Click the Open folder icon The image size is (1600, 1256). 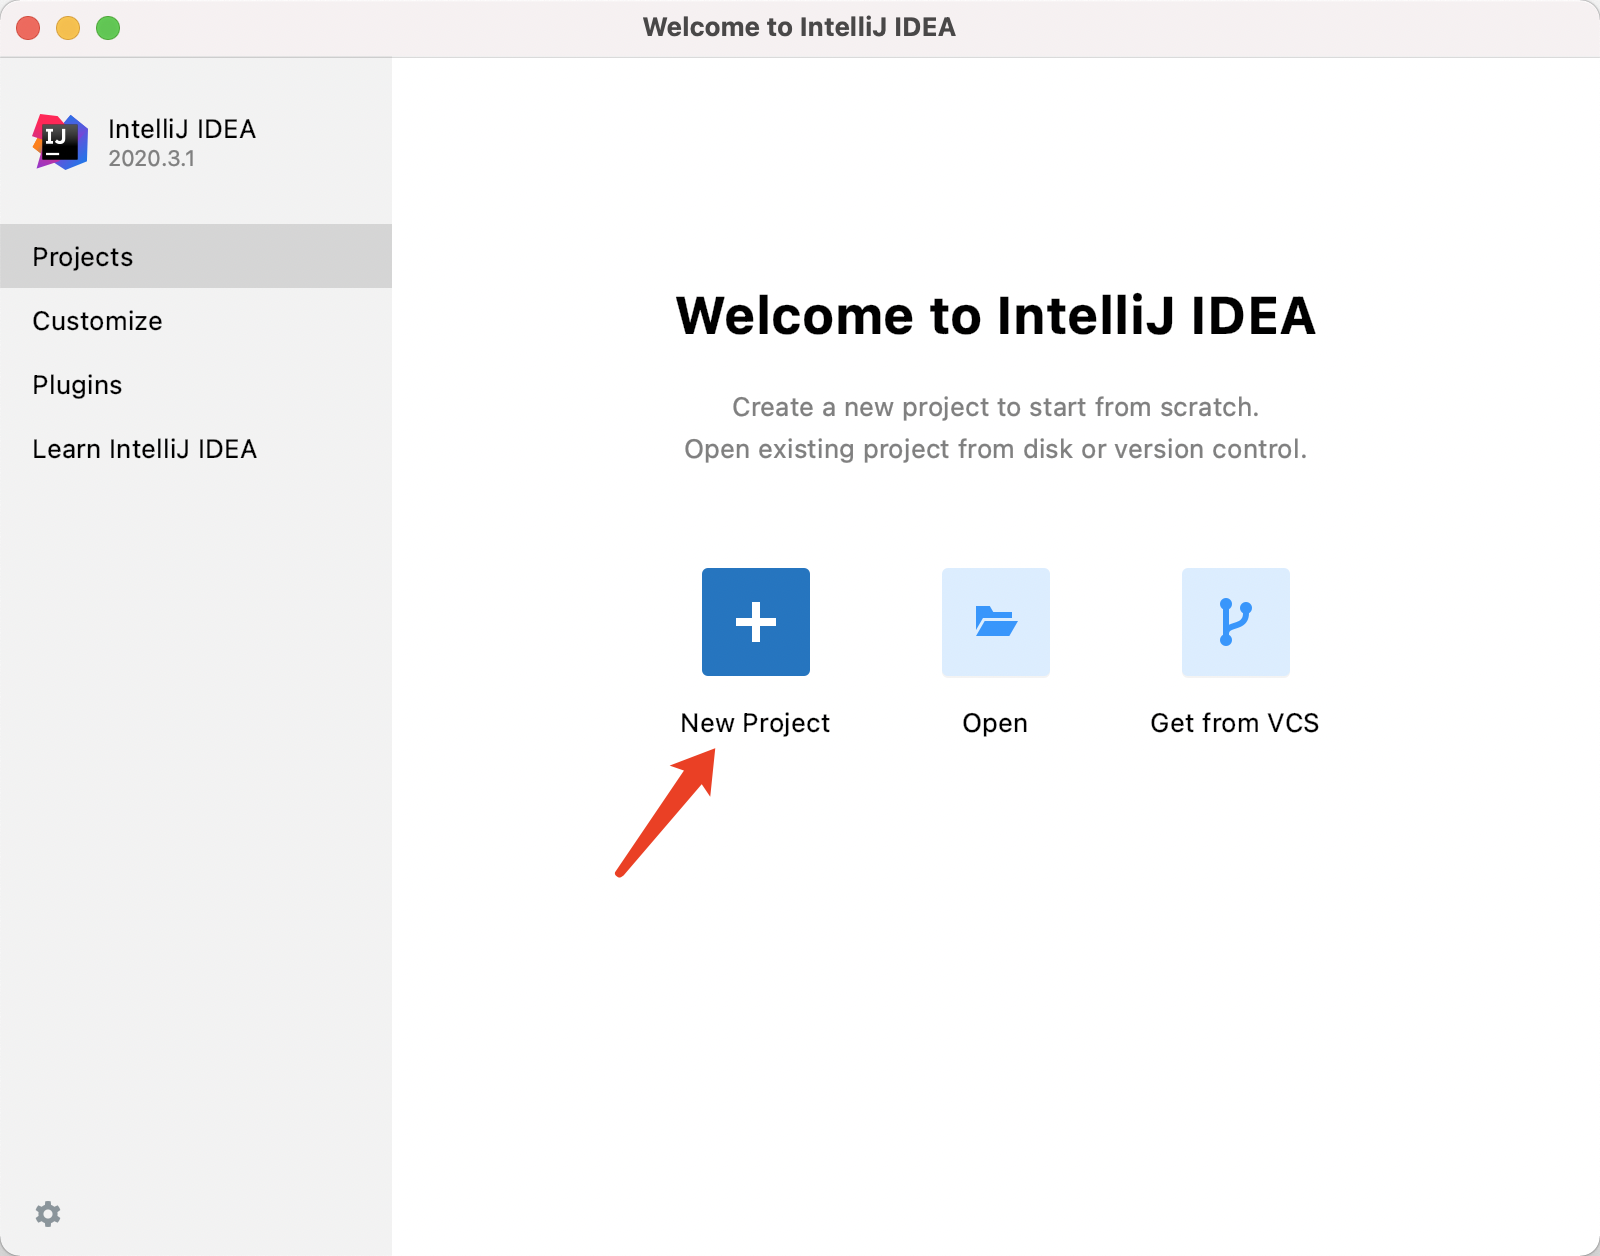[996, 622]
